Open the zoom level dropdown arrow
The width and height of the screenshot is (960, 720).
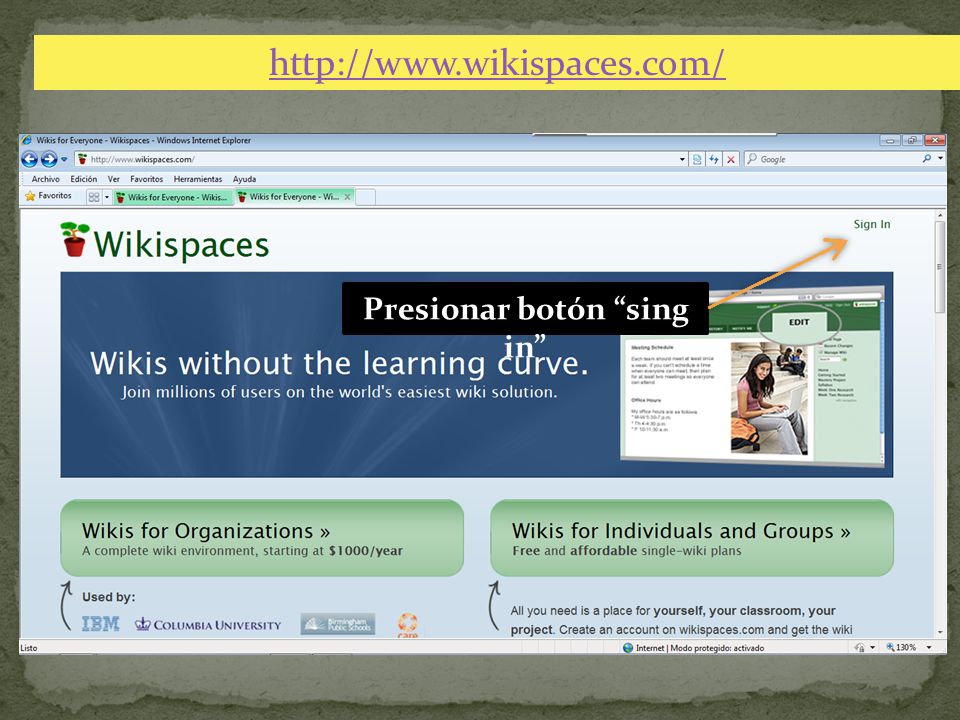pos(929,647)
